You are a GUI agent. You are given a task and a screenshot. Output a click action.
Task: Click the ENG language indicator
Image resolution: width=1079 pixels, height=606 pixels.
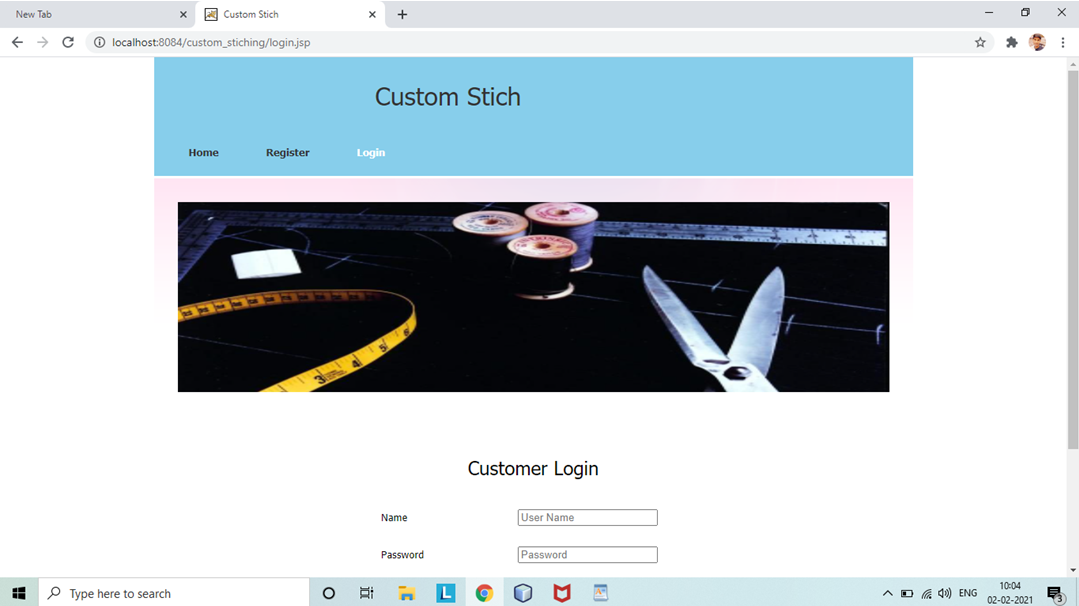[968, 593]
